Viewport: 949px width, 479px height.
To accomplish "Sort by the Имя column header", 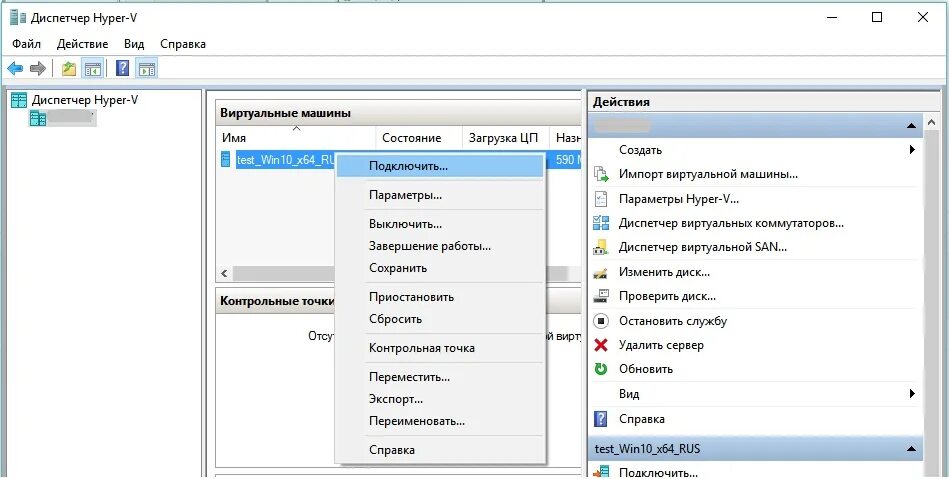I will [x=296, y=138].
